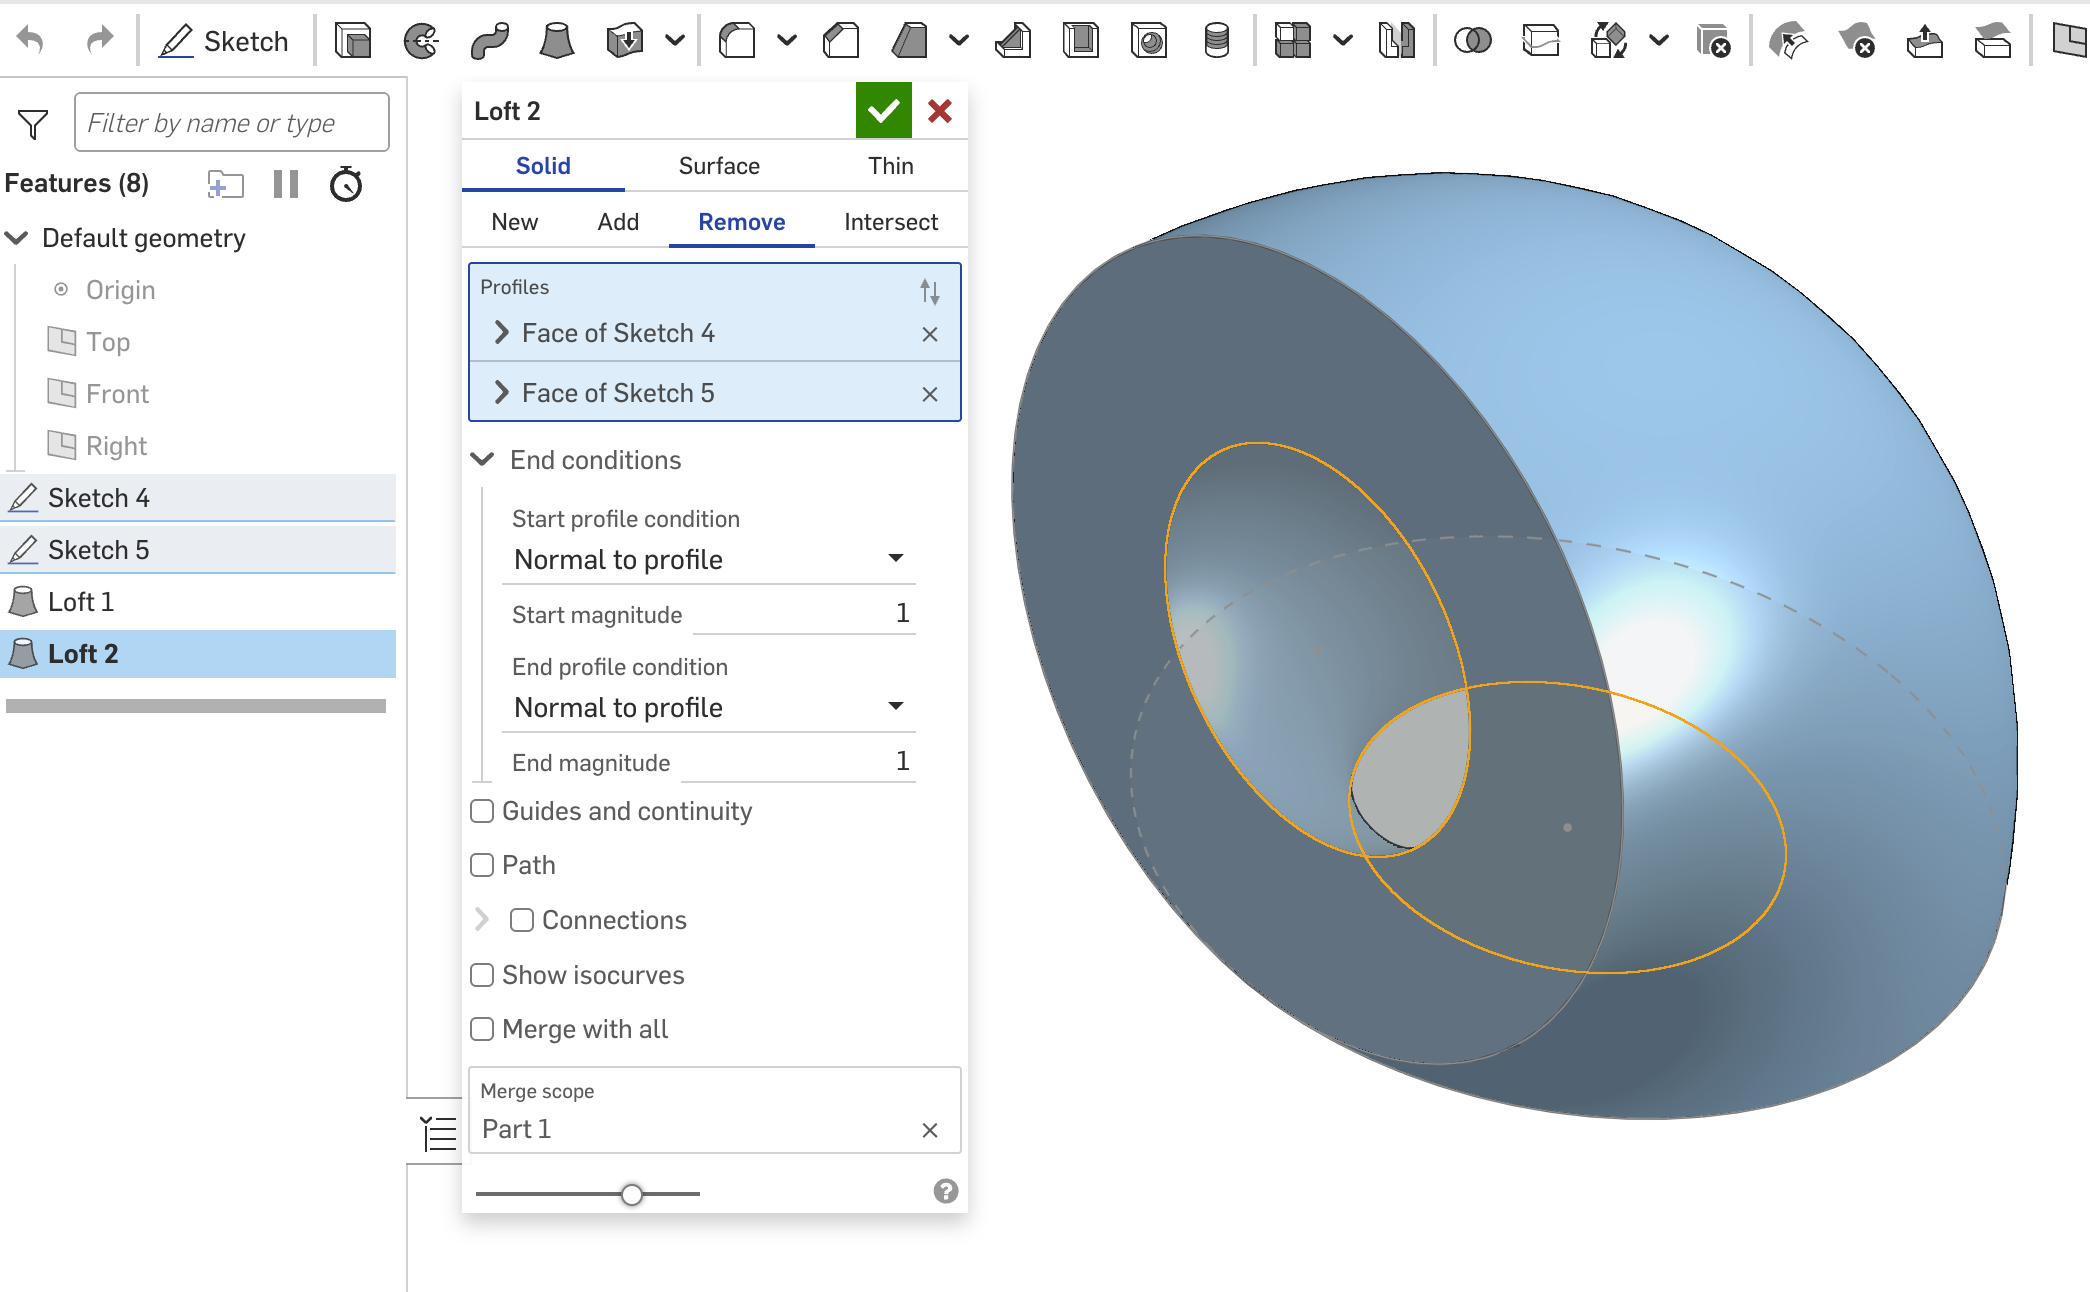Select the Sweep tool icon
This screenshot has height=1292, width=2090.
489,41
